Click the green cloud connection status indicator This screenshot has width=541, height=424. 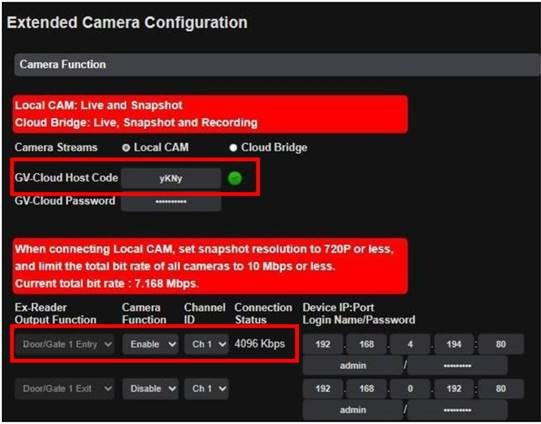pos(235,178)
